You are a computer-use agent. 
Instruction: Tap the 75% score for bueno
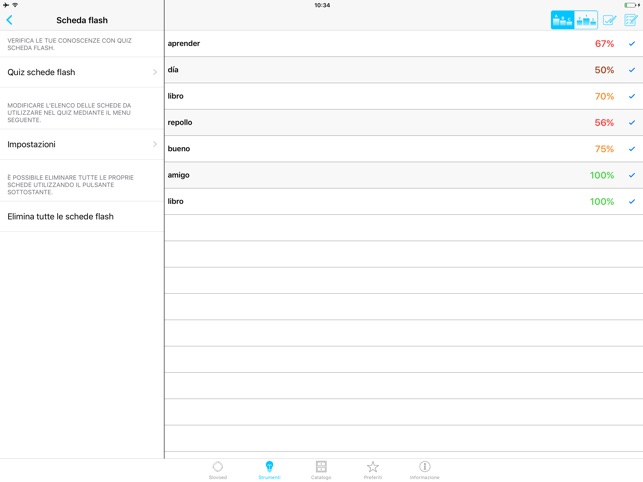coord(604,148)
